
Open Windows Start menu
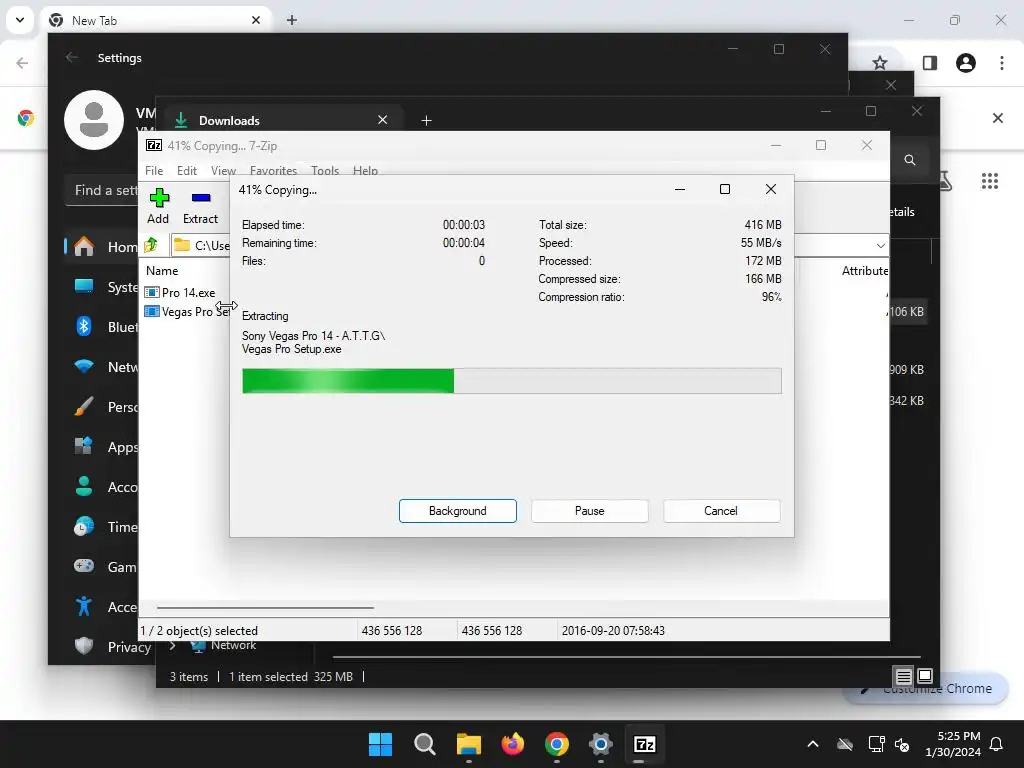pos(380,744)
